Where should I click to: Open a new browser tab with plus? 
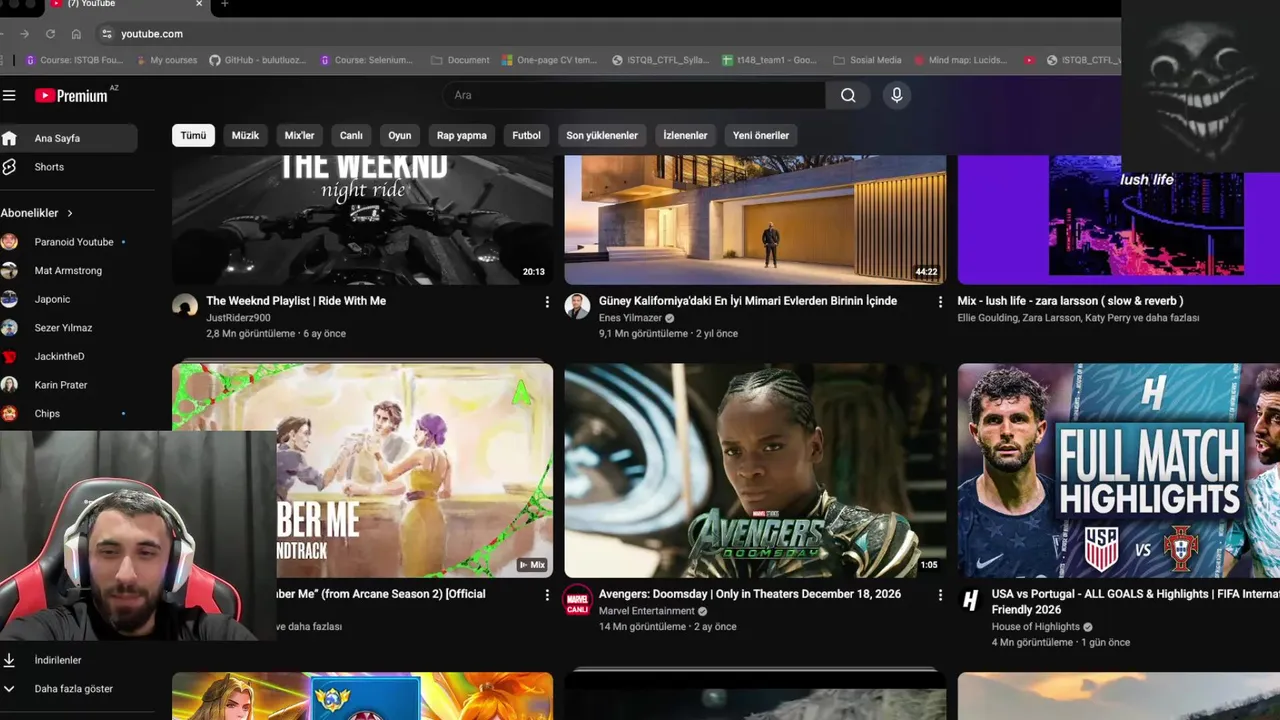coord(224,4)
